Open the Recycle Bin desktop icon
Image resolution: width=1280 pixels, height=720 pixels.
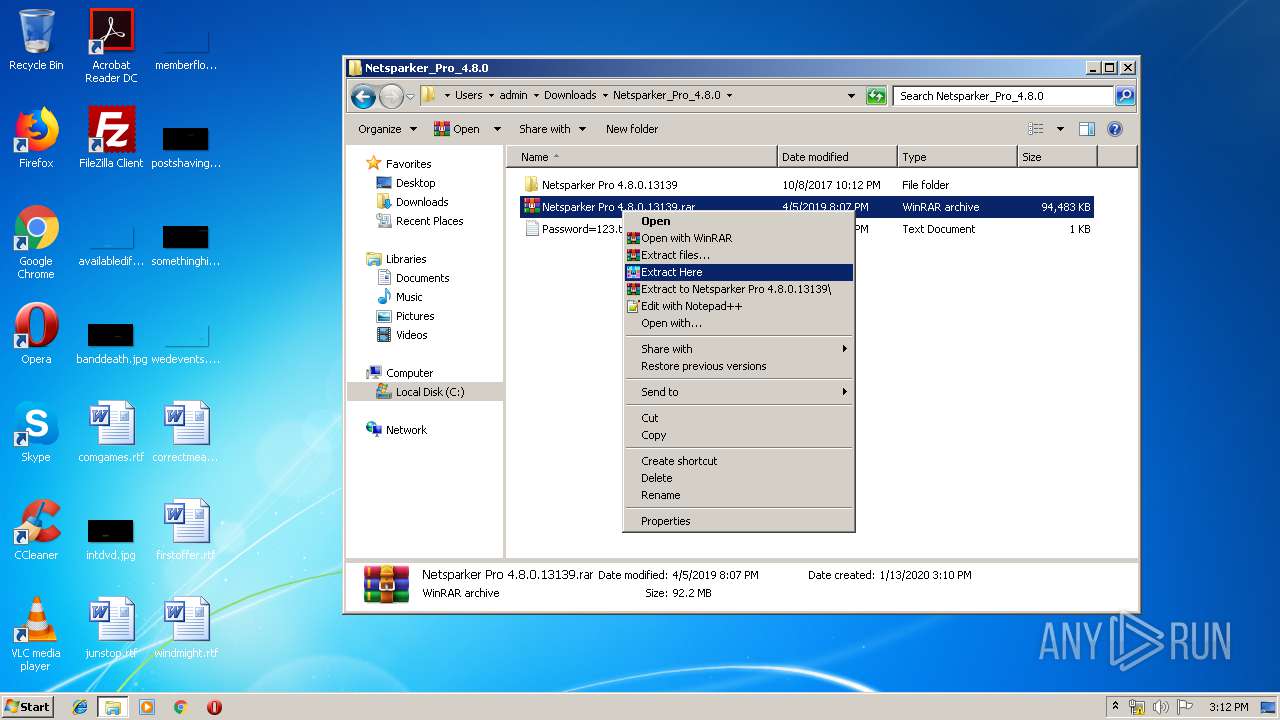coord(36,40)
